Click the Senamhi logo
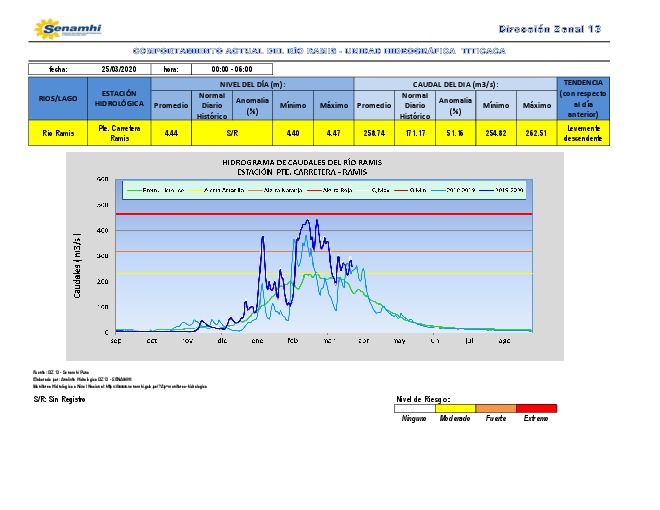Screen dimensions: 660x510 (x=65, y=28)
